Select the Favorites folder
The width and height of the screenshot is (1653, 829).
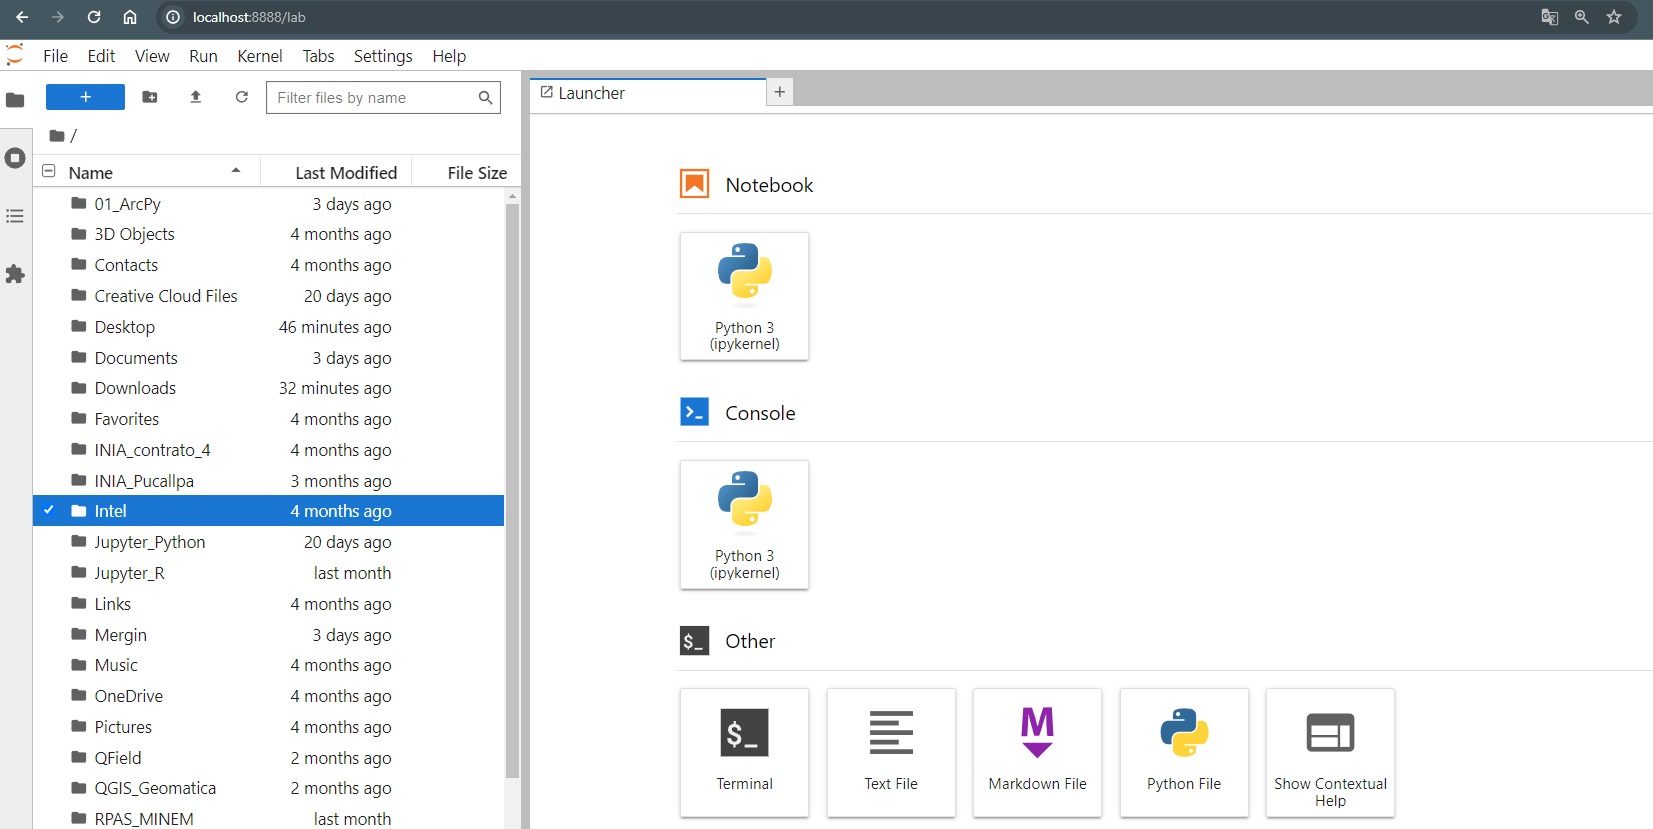click(268, 419)
